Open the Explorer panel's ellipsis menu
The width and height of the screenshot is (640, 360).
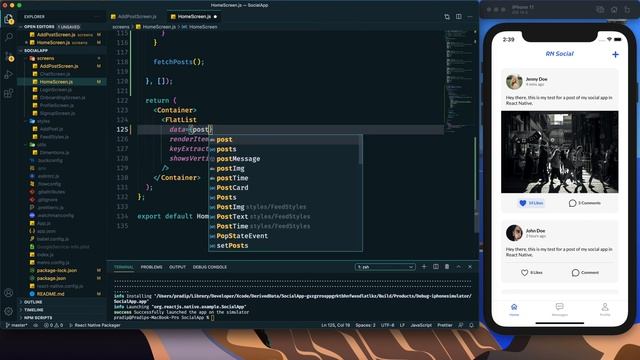[x=97, y=17]
